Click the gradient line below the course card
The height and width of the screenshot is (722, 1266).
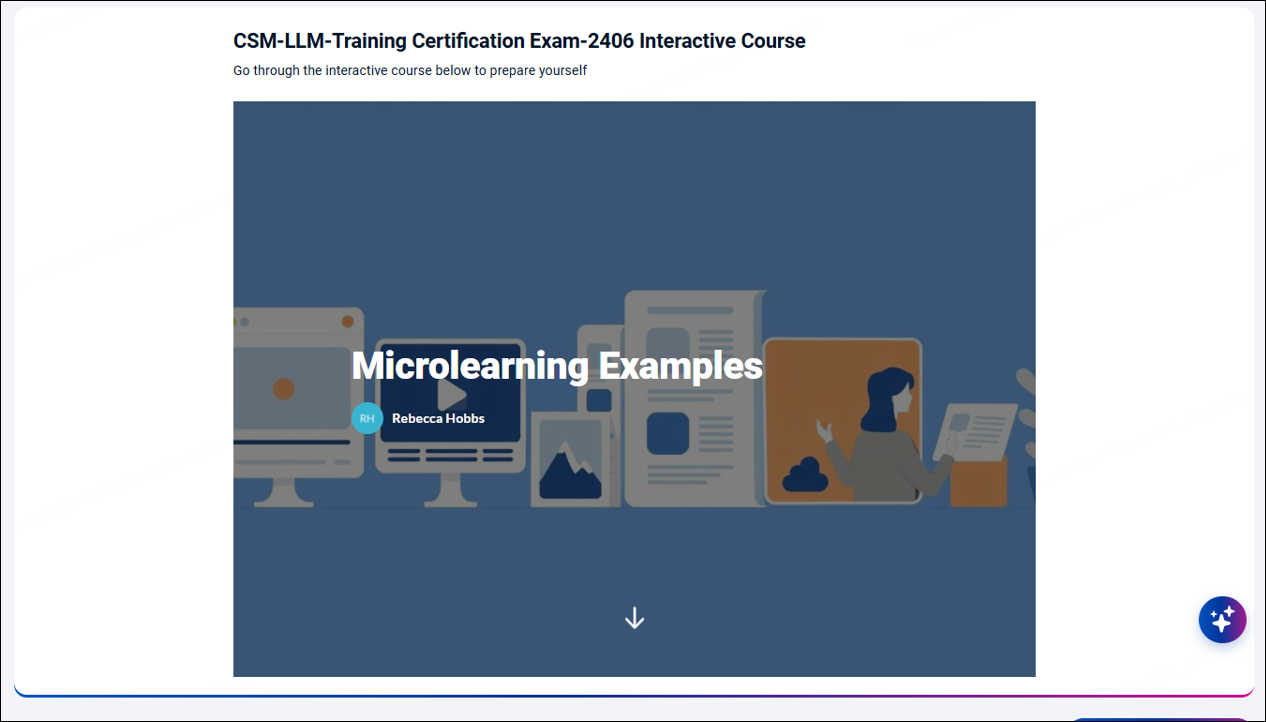click(634, 695)
